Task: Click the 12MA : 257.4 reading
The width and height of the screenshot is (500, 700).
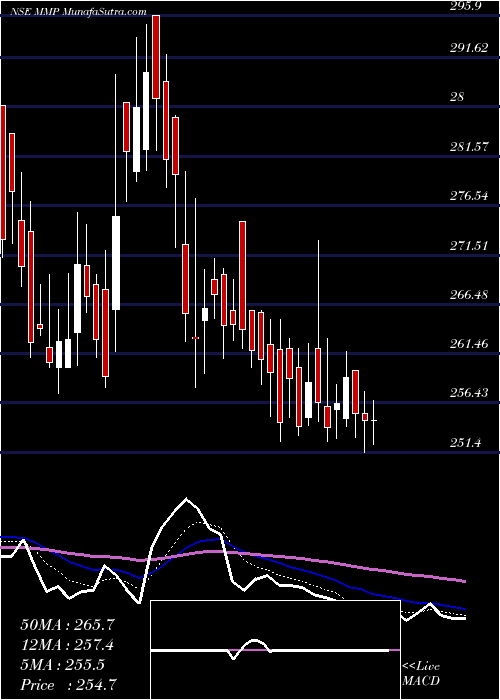Action: pyautogui.click(x=67, y=645)
